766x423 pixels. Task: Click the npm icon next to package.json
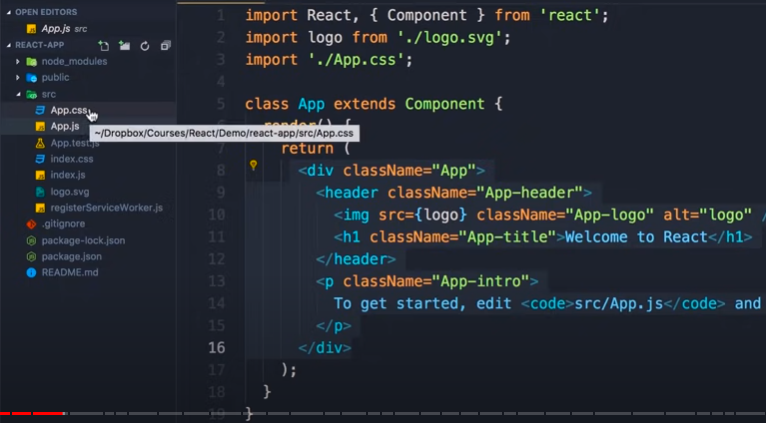point(32,256)
